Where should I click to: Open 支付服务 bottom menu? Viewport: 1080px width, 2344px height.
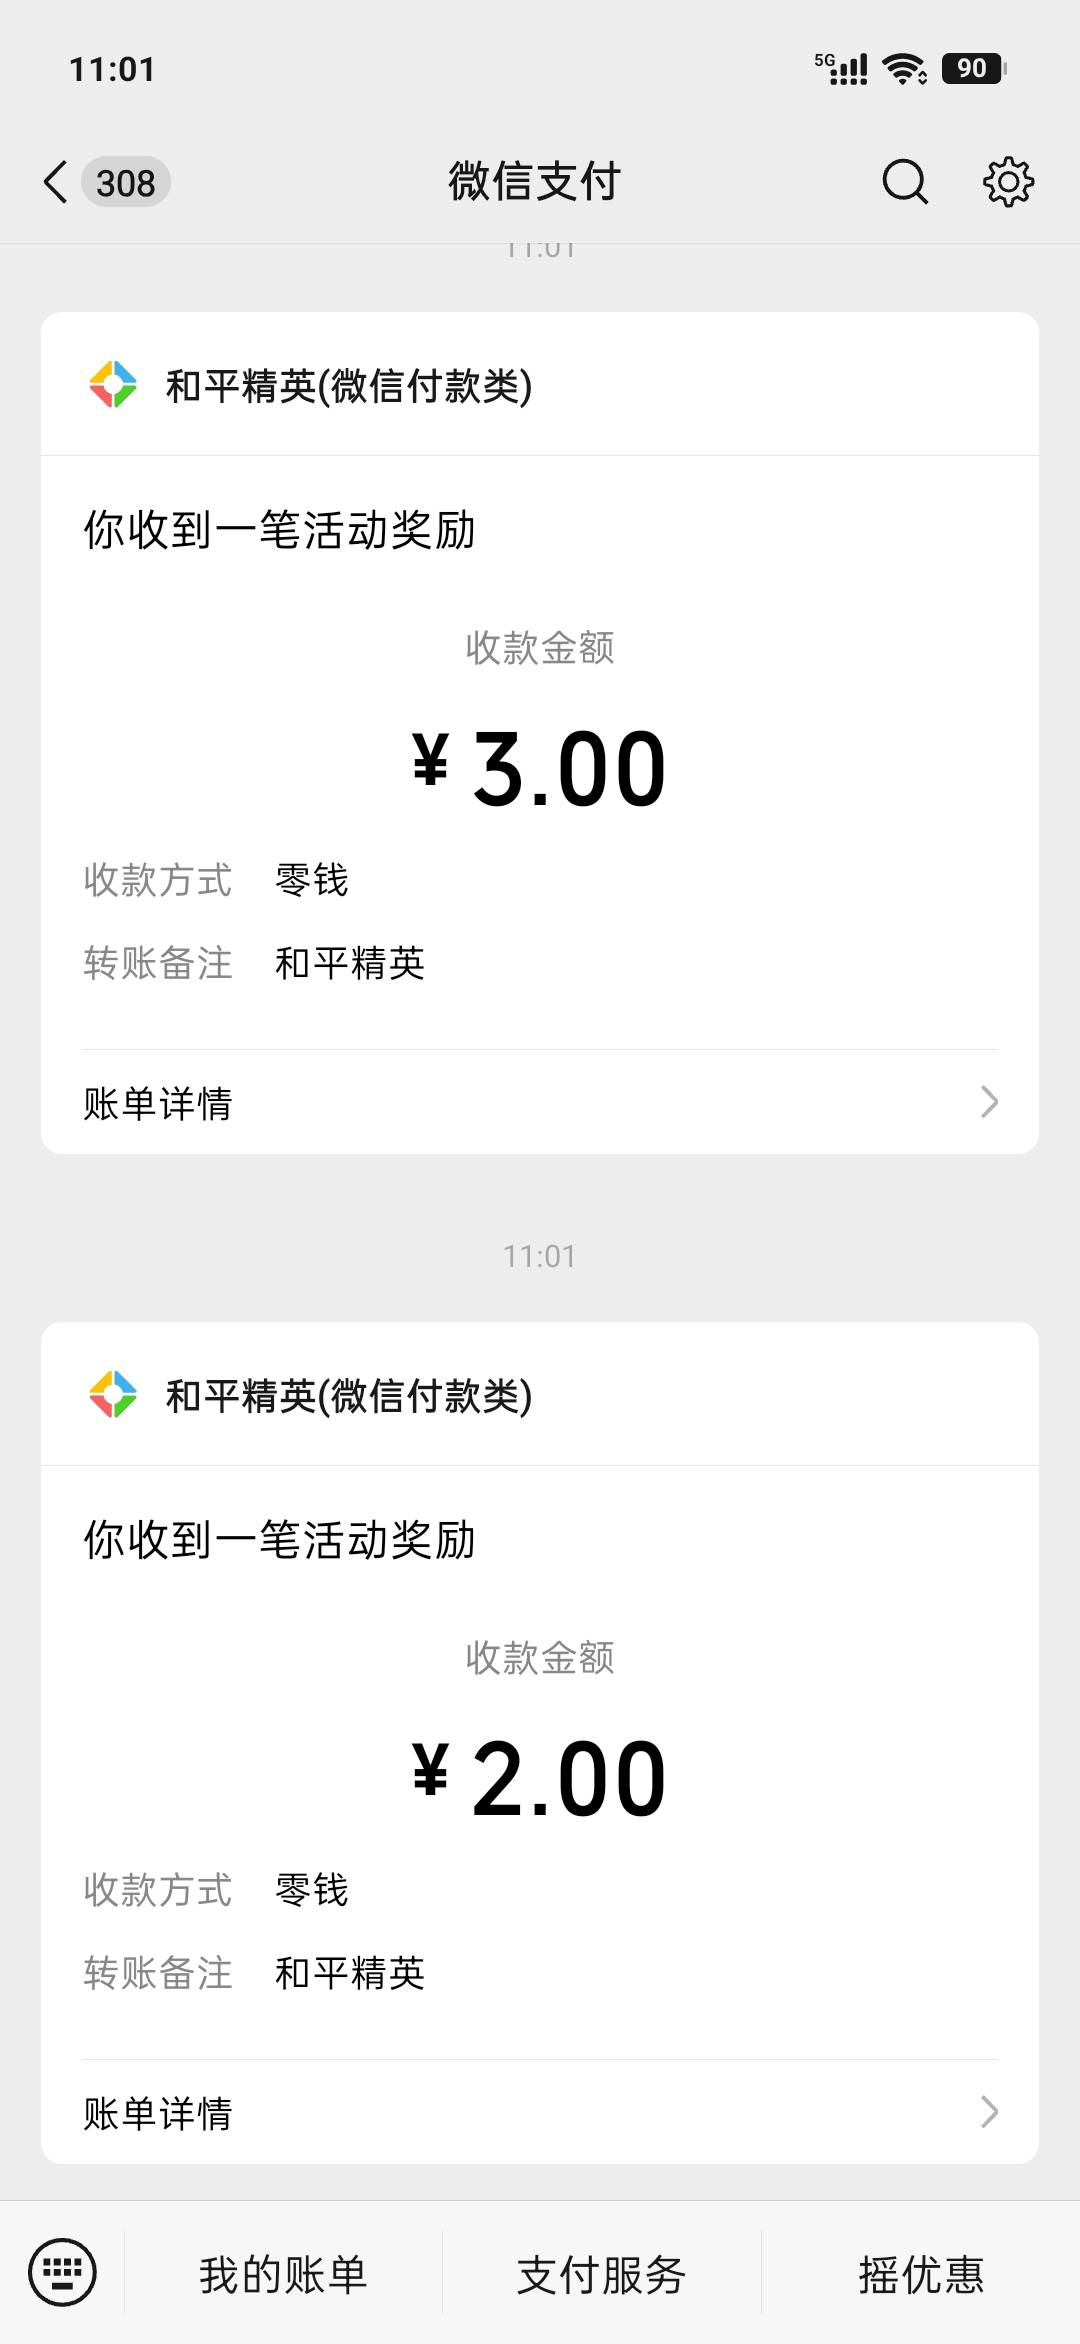601,2274
